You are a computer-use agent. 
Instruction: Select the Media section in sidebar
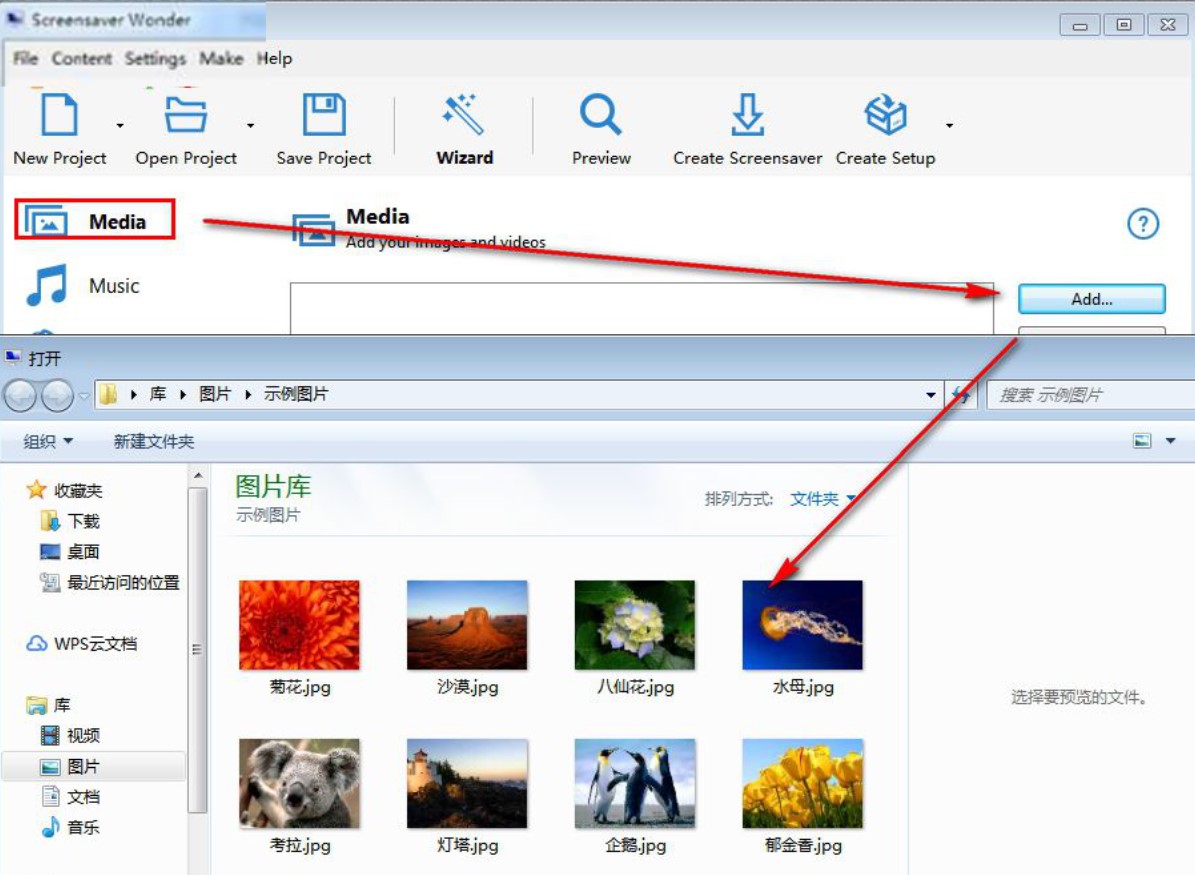click(x=95, y=220)
